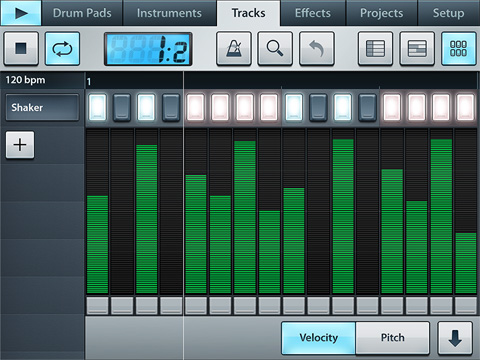This screenshot has width=480, height=360.
Task: Switch to track list view icon
Action: point(375,49)
